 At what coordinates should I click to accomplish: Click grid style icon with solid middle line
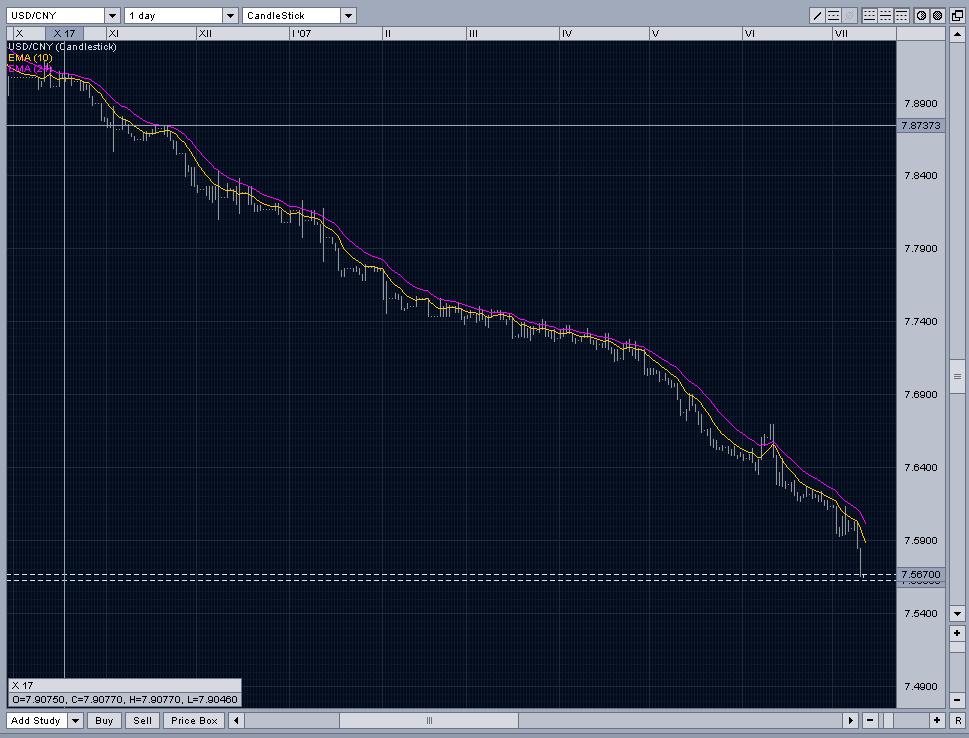point(886,15)
